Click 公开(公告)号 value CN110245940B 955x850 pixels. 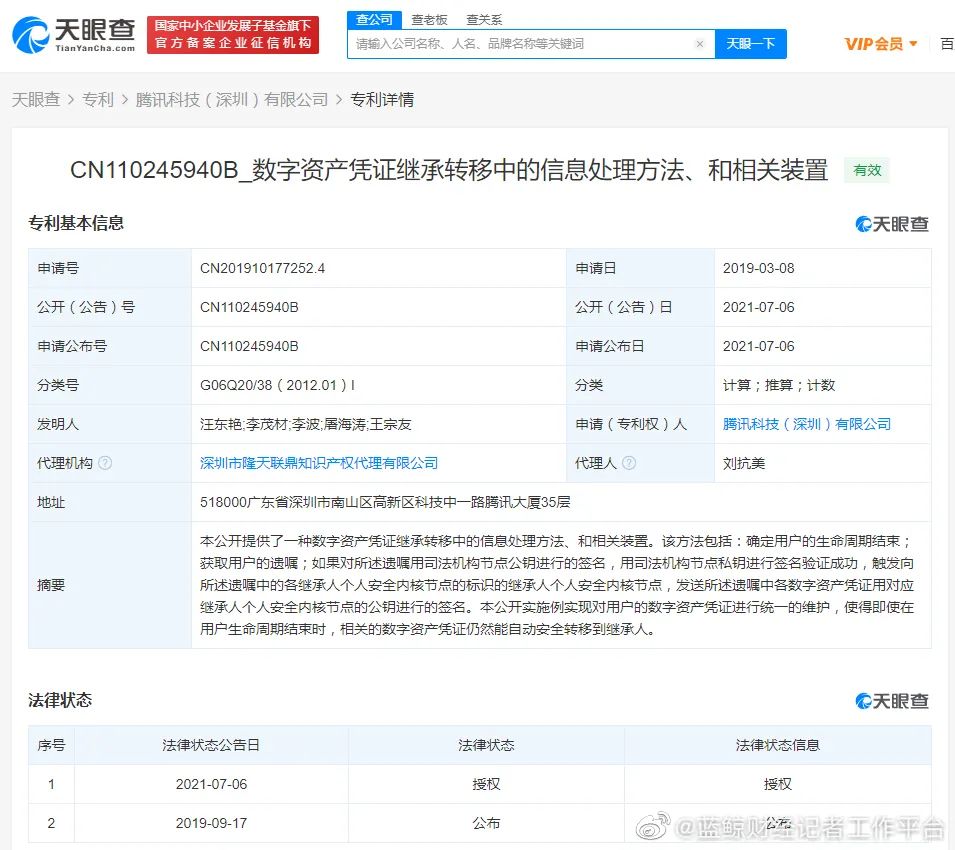(249, 307)
